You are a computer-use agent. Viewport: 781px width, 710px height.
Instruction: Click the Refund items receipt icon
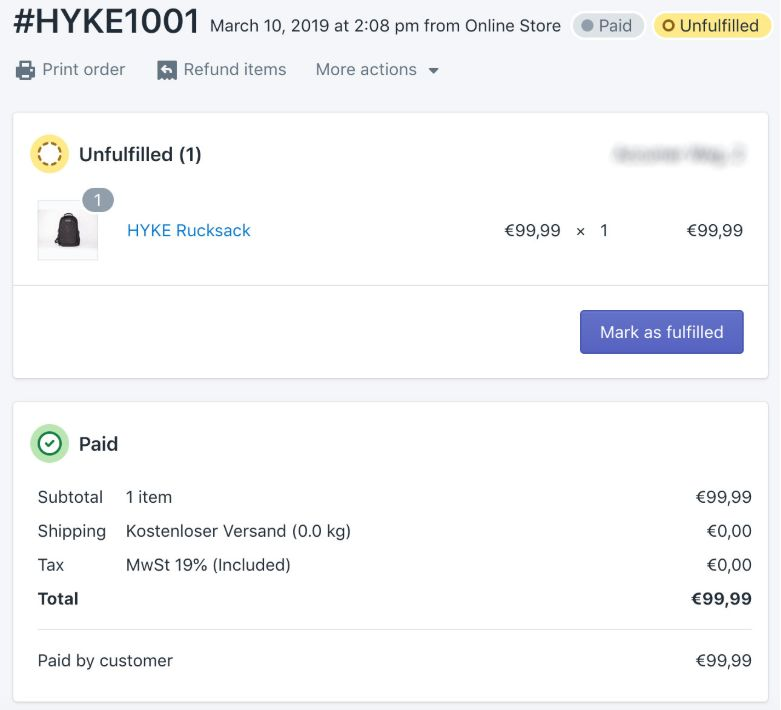point(167,70)
